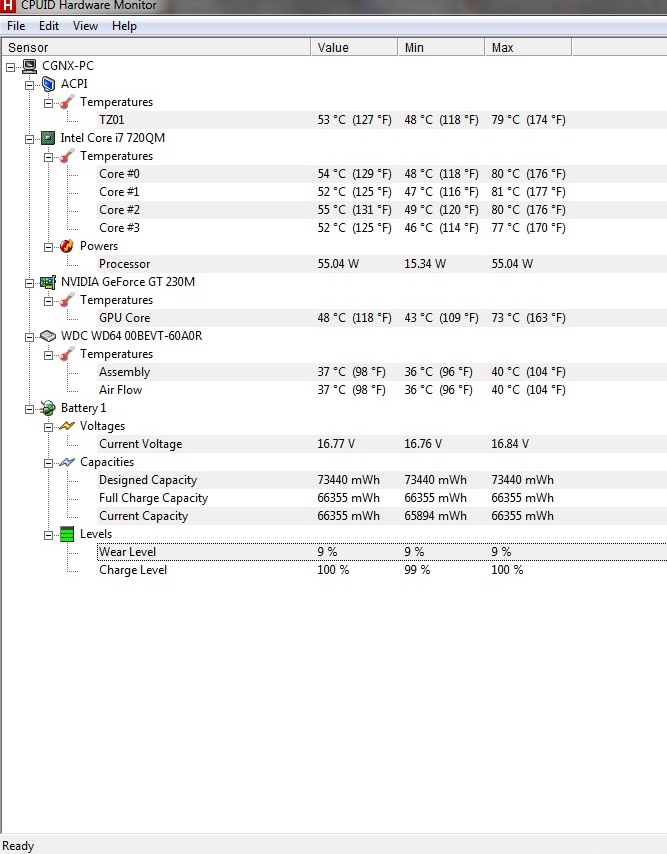Click the NVIDIA GeForce GT 230M card icon
667x854 pixels.
click(47, 282)
